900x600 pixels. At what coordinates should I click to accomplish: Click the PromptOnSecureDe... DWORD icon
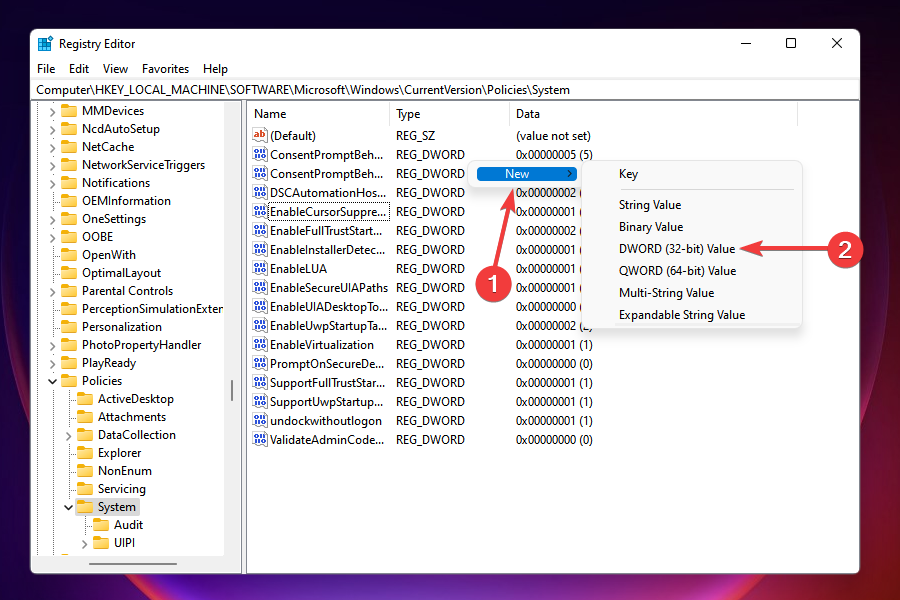click(259, 363)
